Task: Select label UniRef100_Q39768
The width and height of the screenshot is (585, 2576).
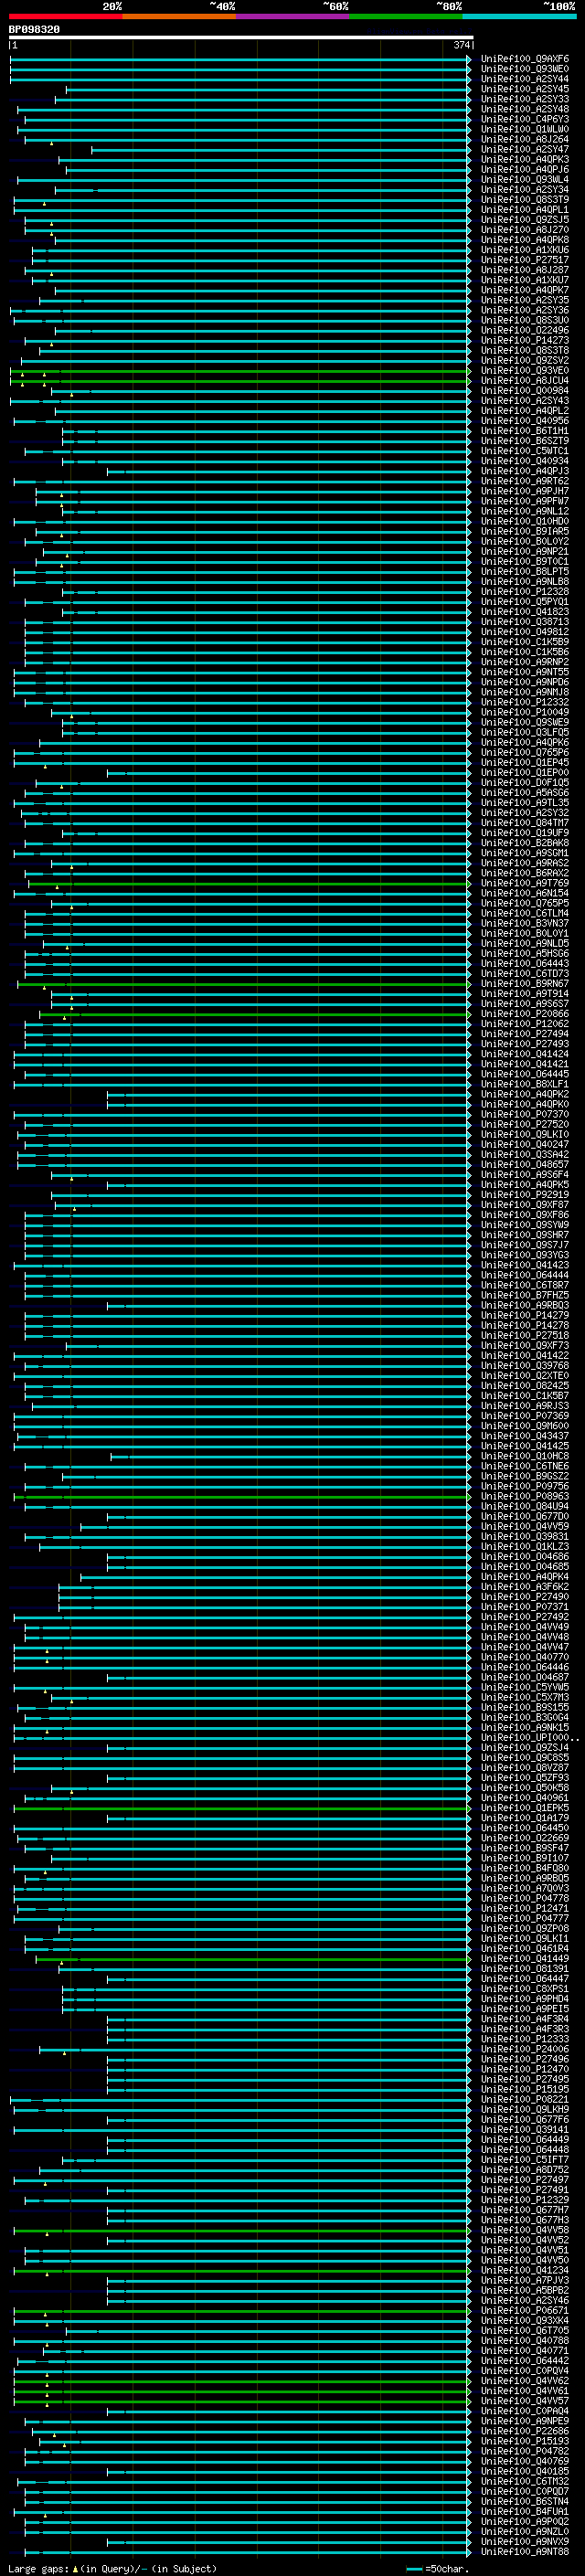Action: (x=525, y=1365)
